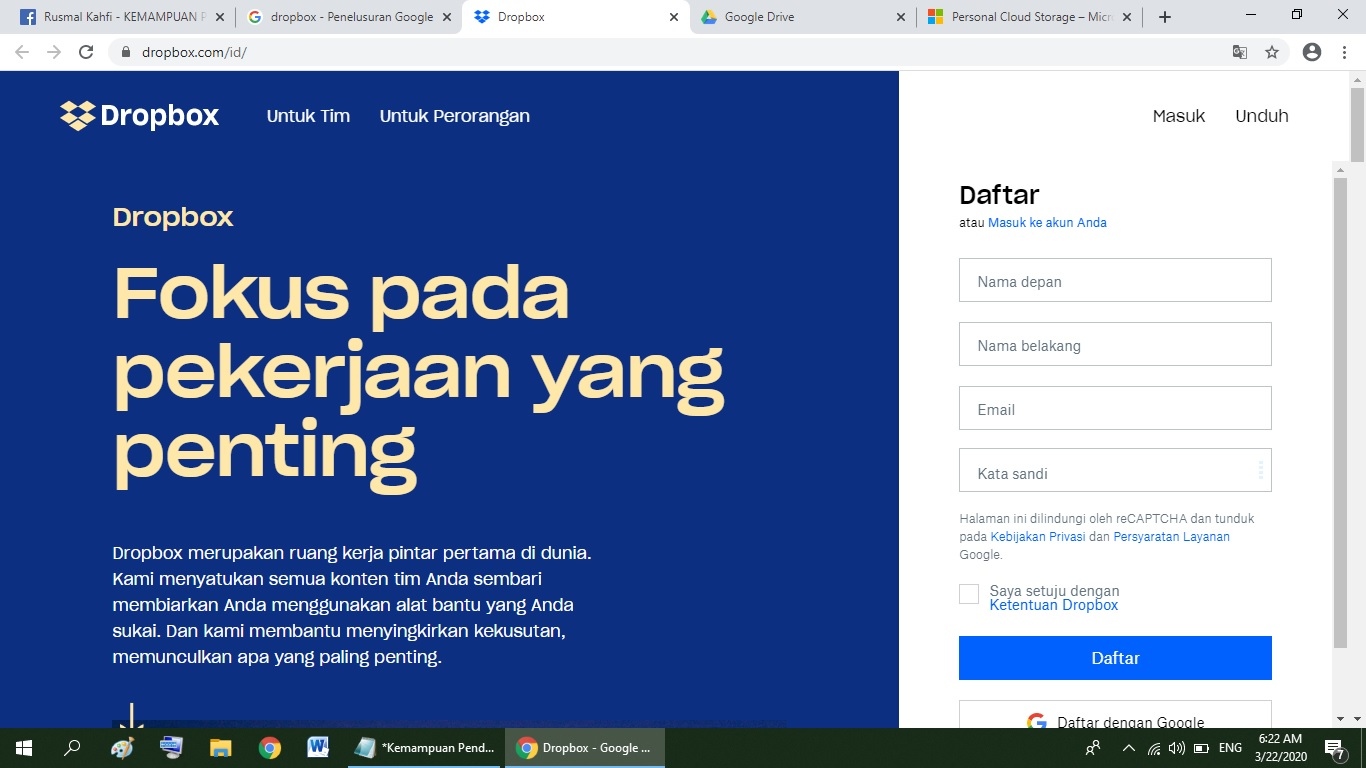The width and height of the screenshot is (1366, 768).
Task: Open Chrome's three-dot menu
Action: (x=1344, y=52)
